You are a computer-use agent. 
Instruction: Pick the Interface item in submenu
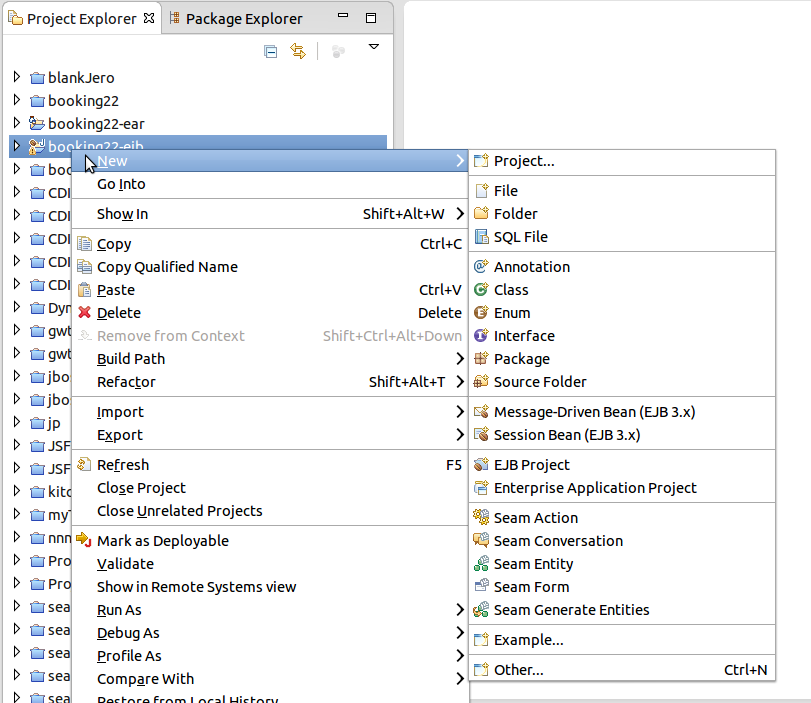[523, 336]
